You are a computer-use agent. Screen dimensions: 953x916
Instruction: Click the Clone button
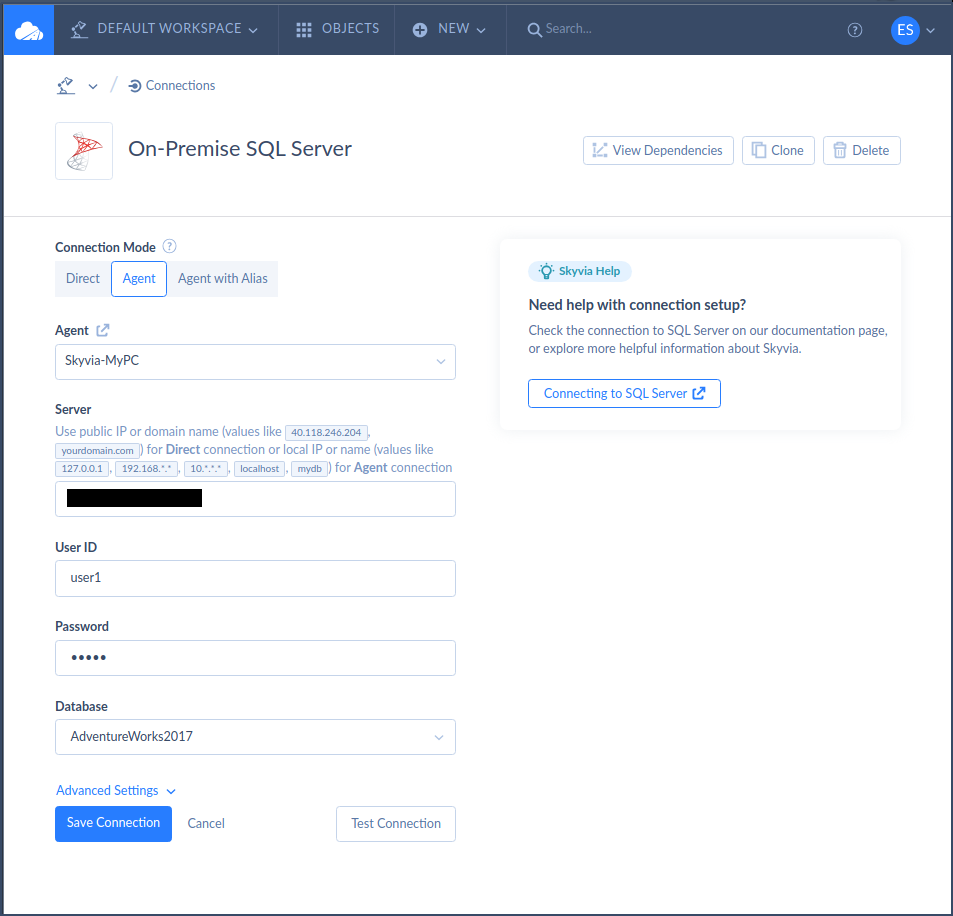[x=778, y=150]
